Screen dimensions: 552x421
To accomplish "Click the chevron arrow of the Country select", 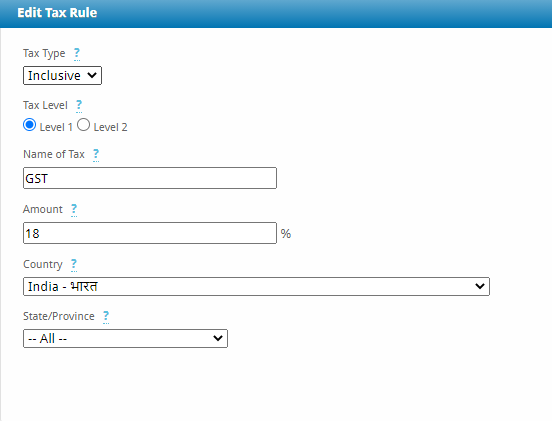I will click(480, 287).
